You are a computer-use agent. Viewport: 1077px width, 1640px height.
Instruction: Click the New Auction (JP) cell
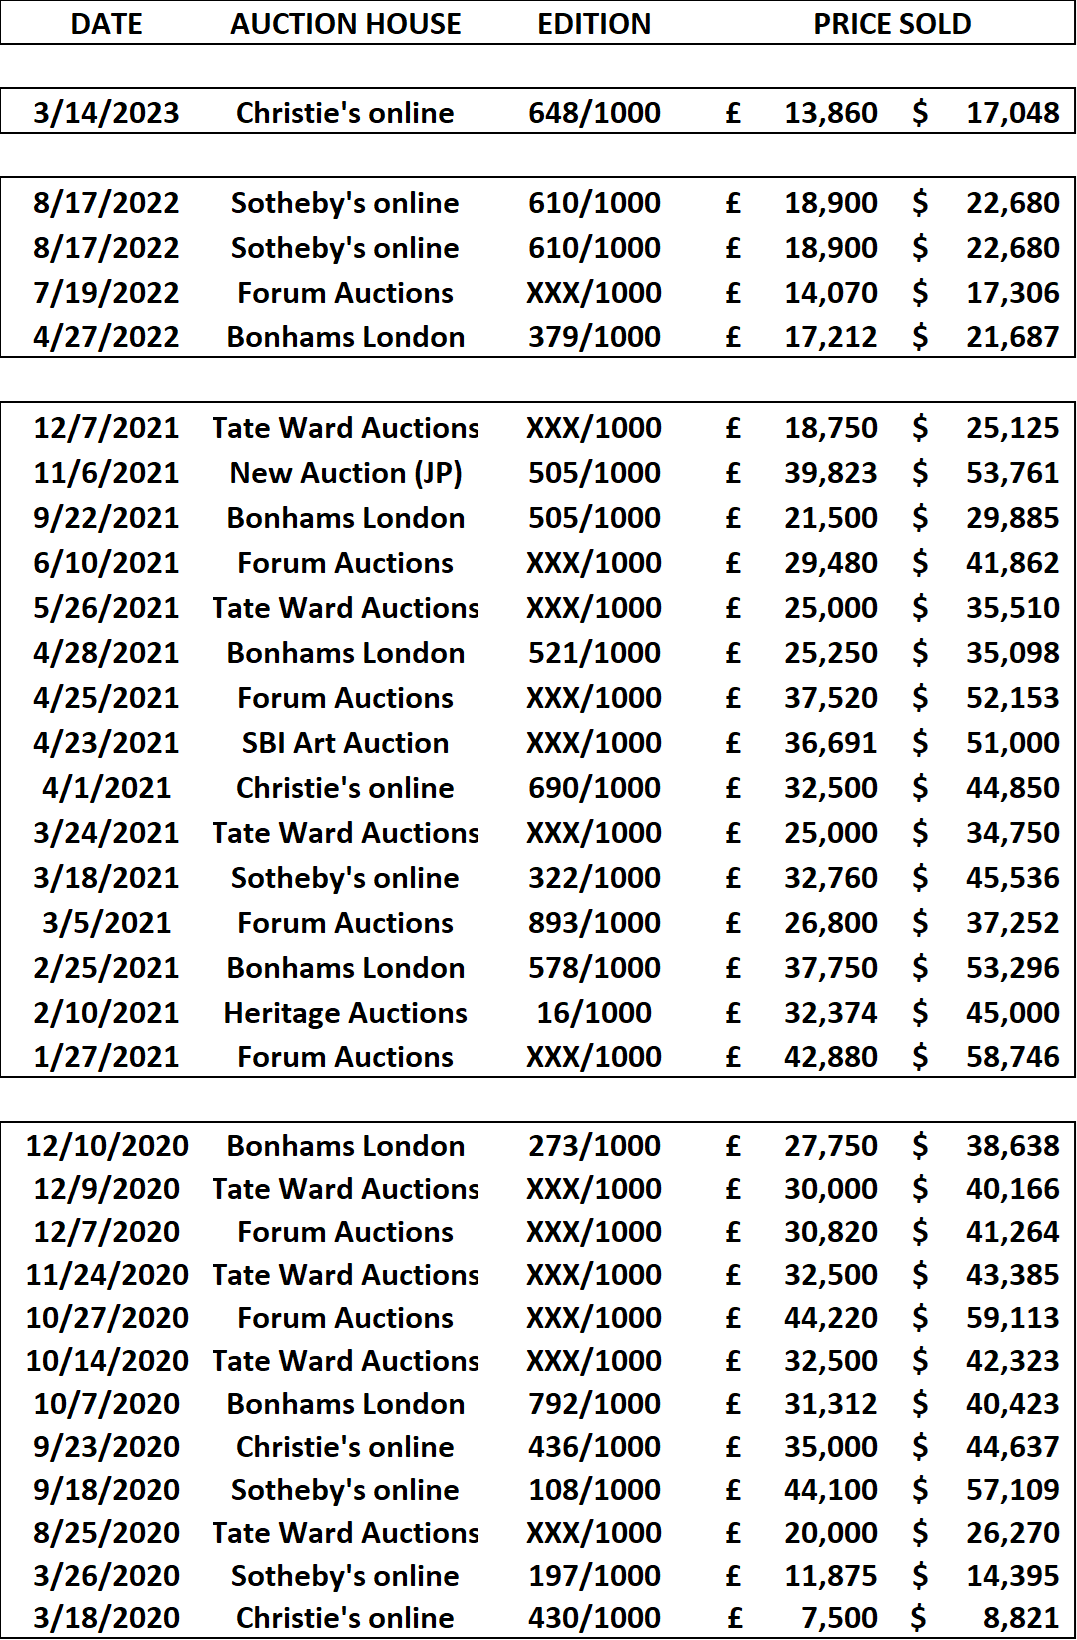tap(346, 473)
